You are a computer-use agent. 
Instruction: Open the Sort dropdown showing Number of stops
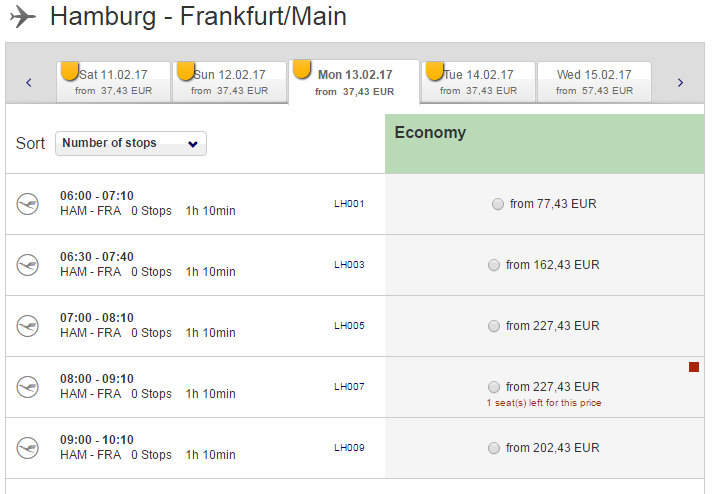click(x=131, y=143)
